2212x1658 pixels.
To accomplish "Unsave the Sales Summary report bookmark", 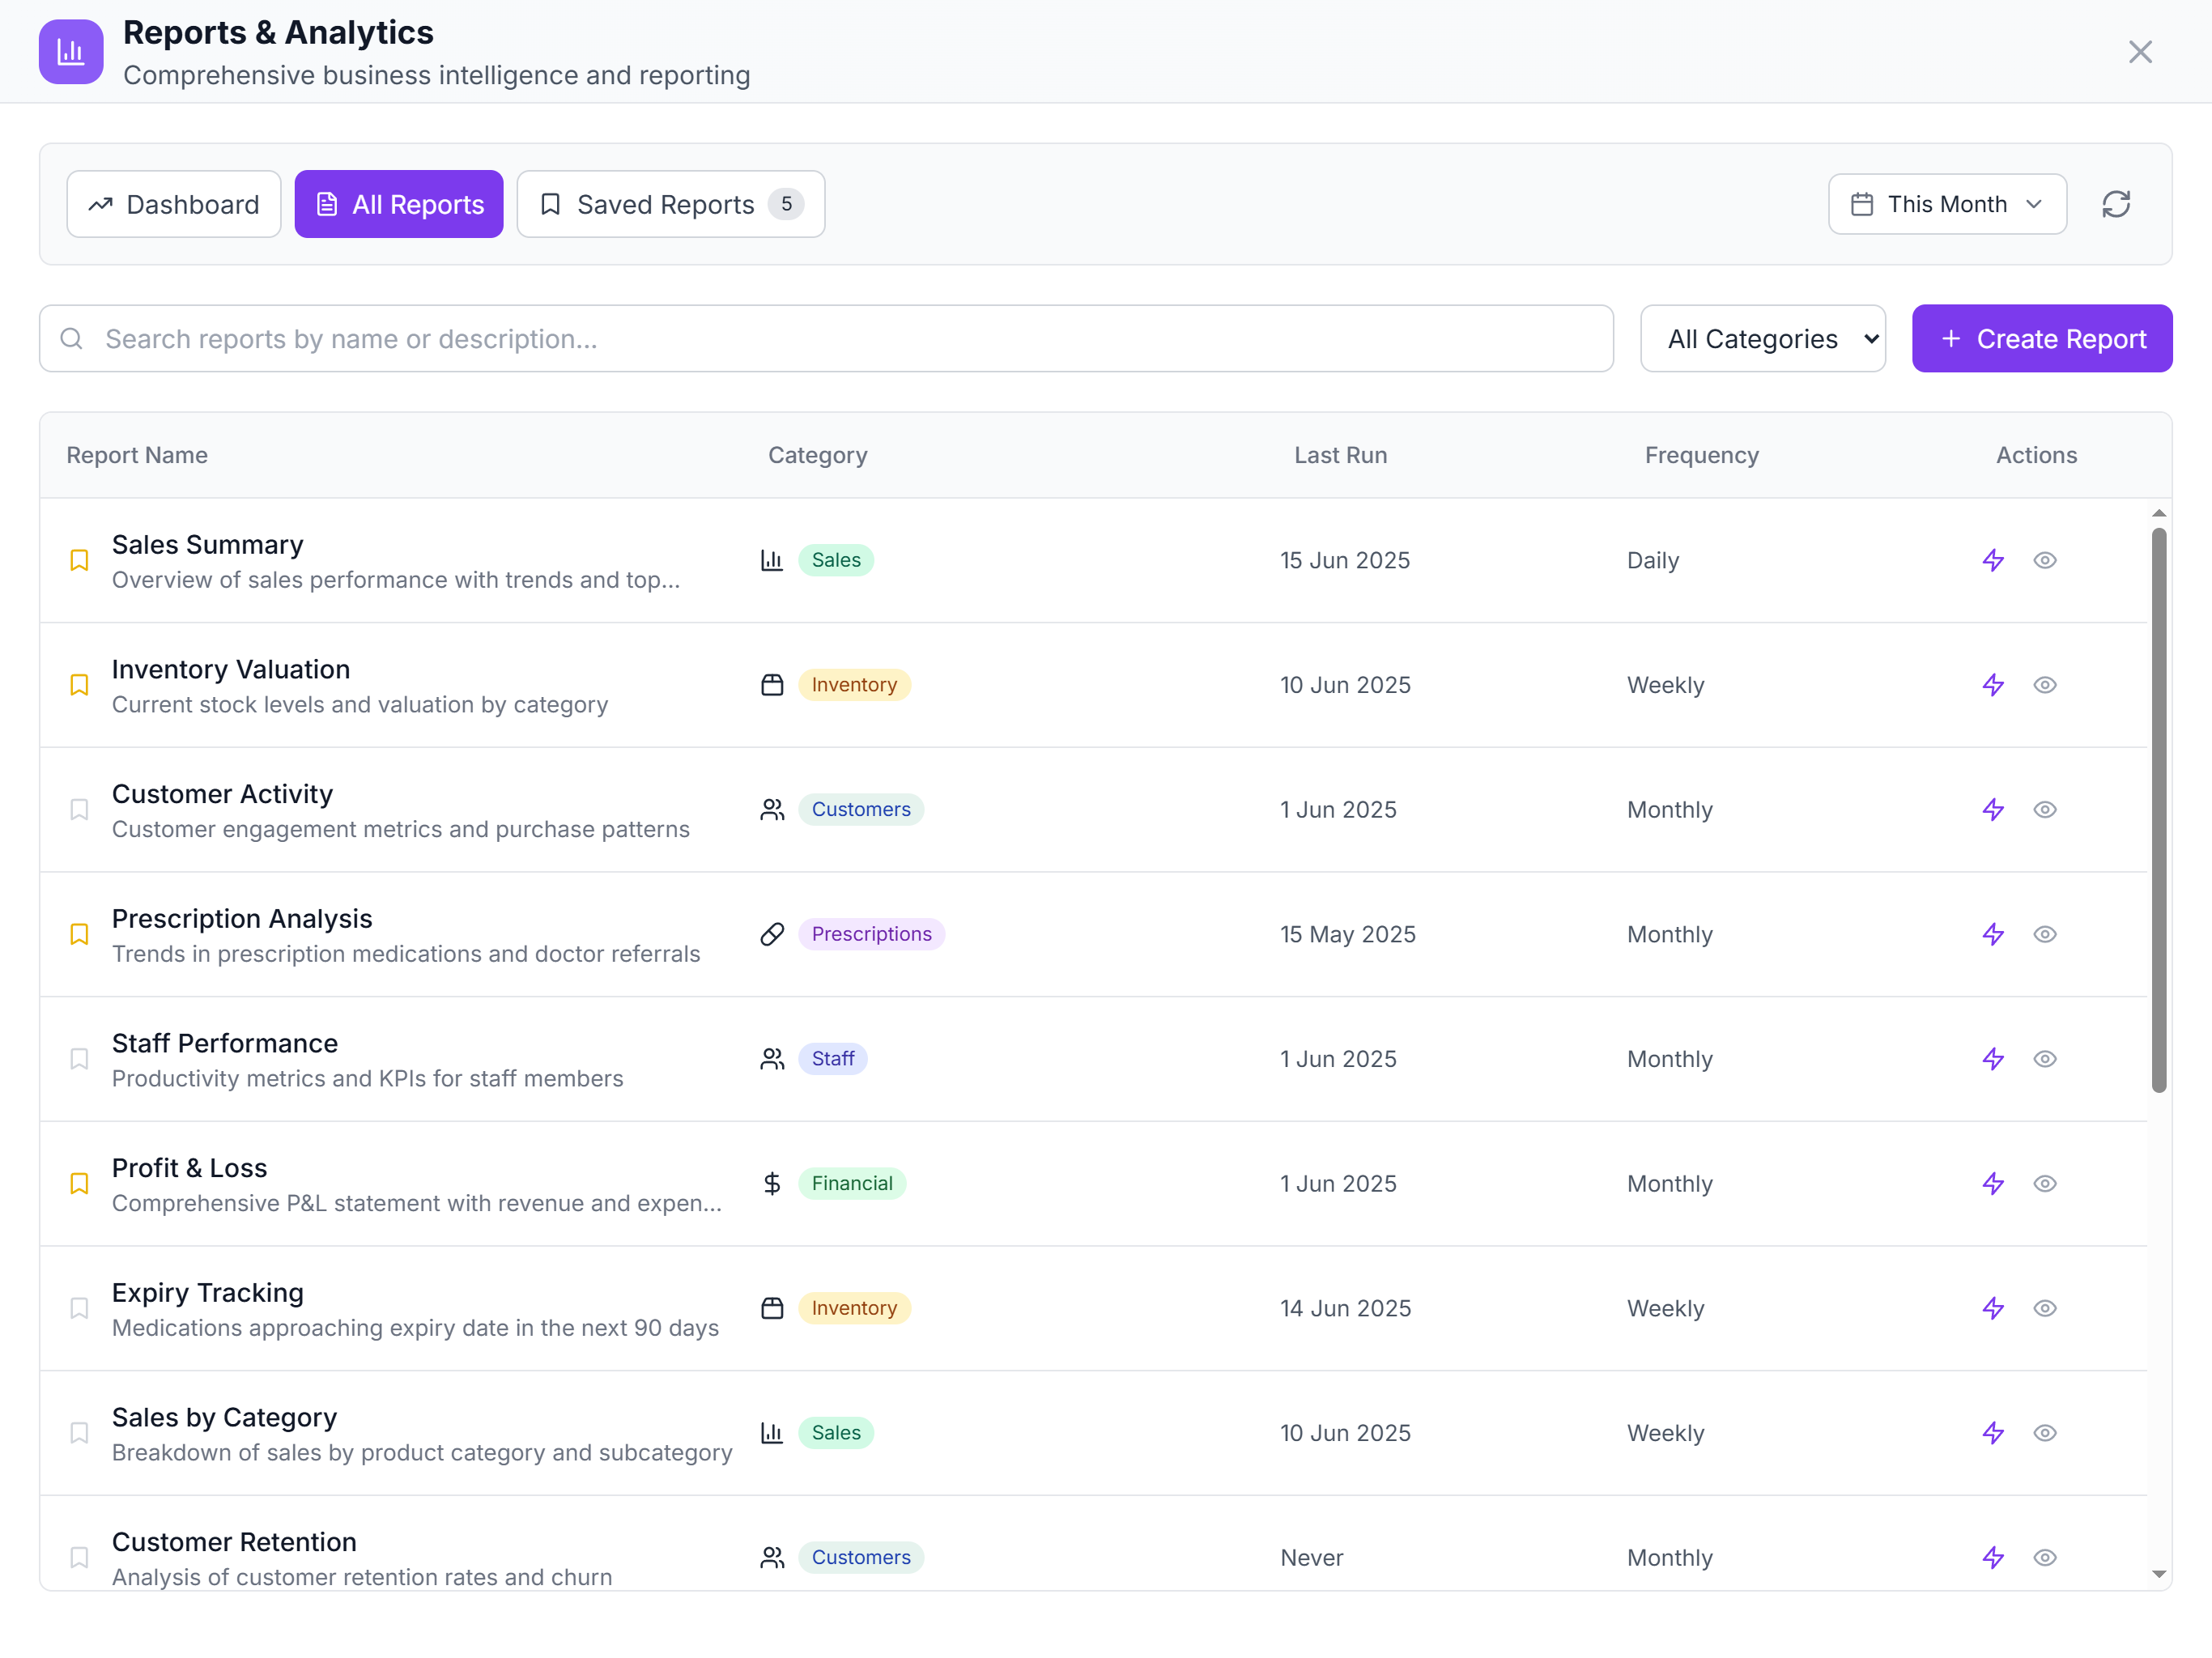I will [x=79, y=560].
